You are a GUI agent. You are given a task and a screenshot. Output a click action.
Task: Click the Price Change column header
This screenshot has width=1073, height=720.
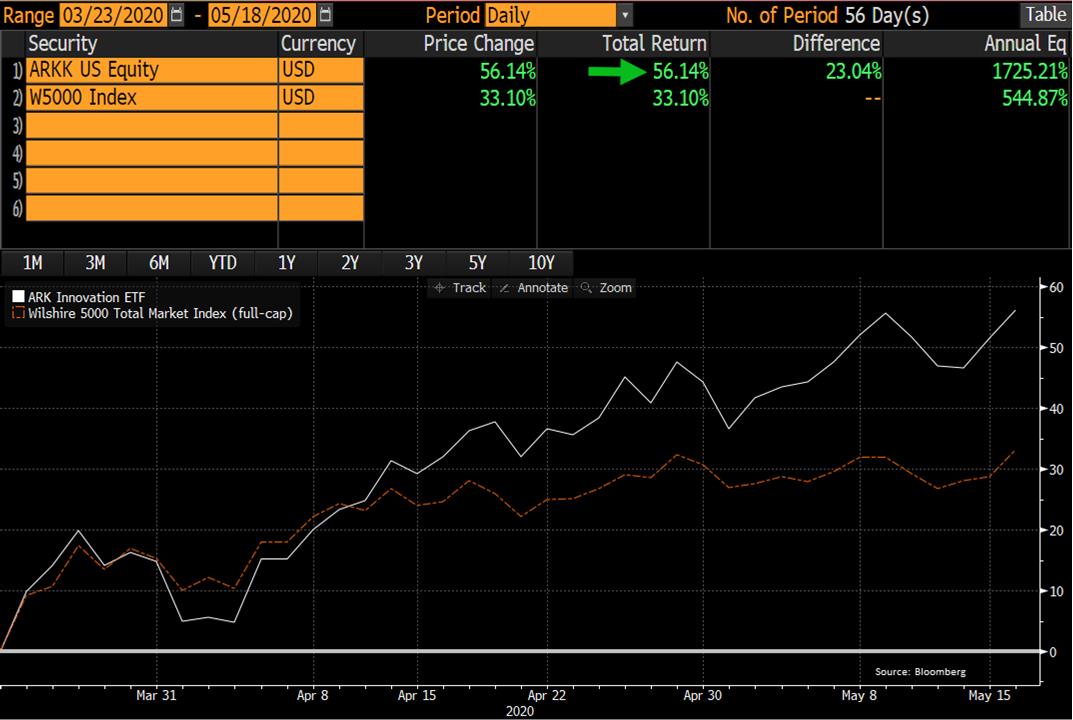coord(478,44)
